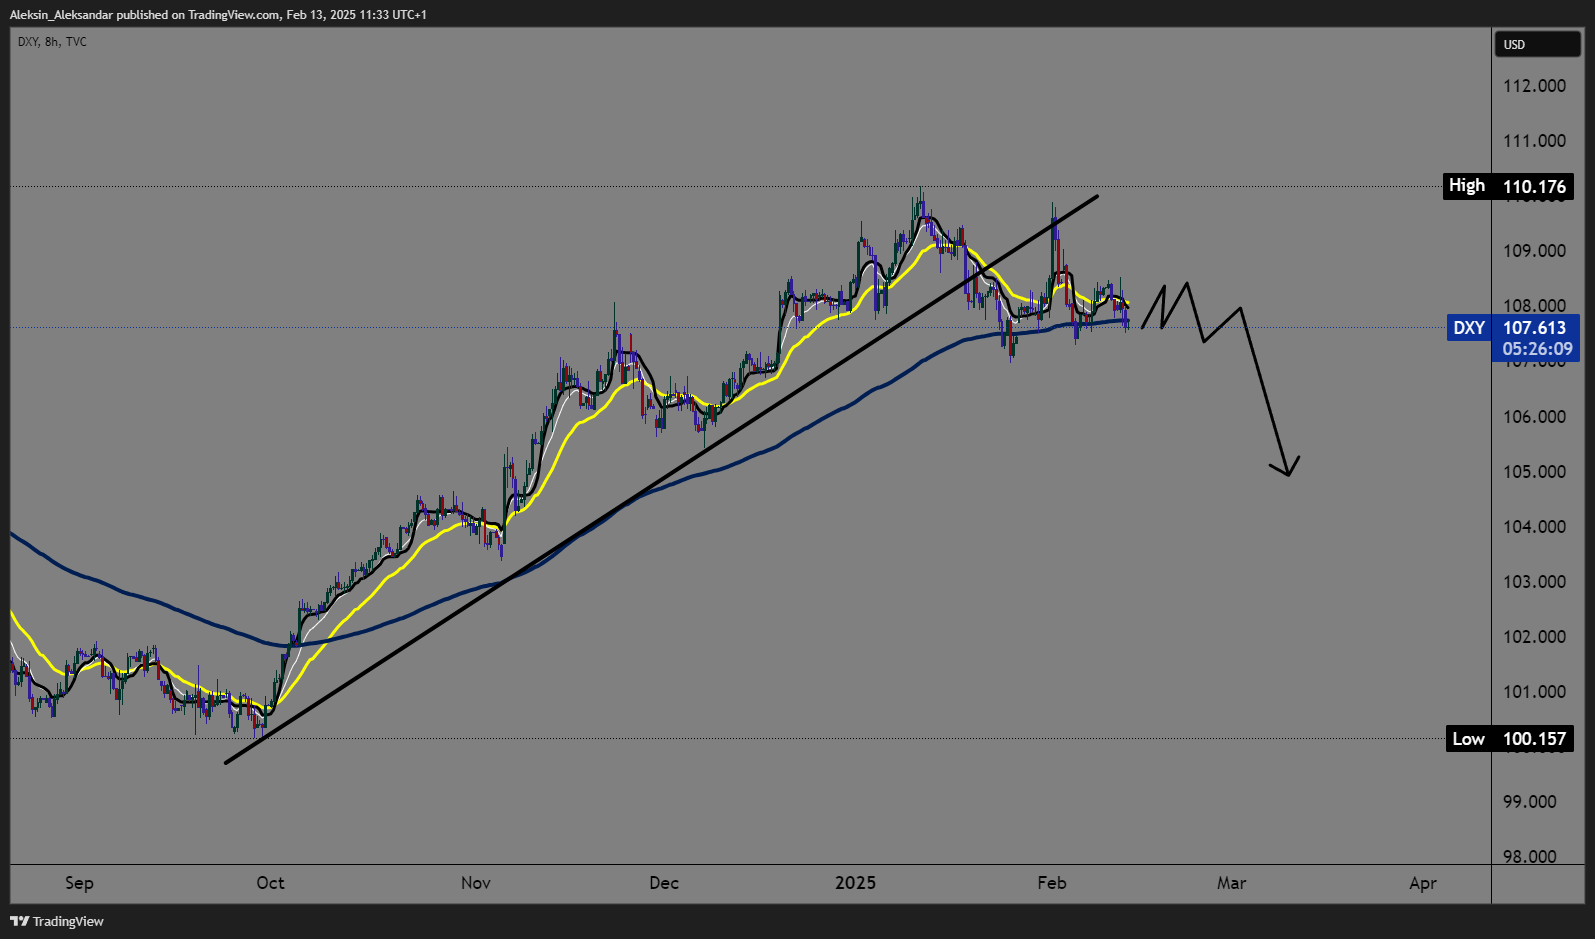Image resolution: width=1595 pixels, height=939 pixels.
Task: Click the High 110.176 price marker
Action: 1509,186
